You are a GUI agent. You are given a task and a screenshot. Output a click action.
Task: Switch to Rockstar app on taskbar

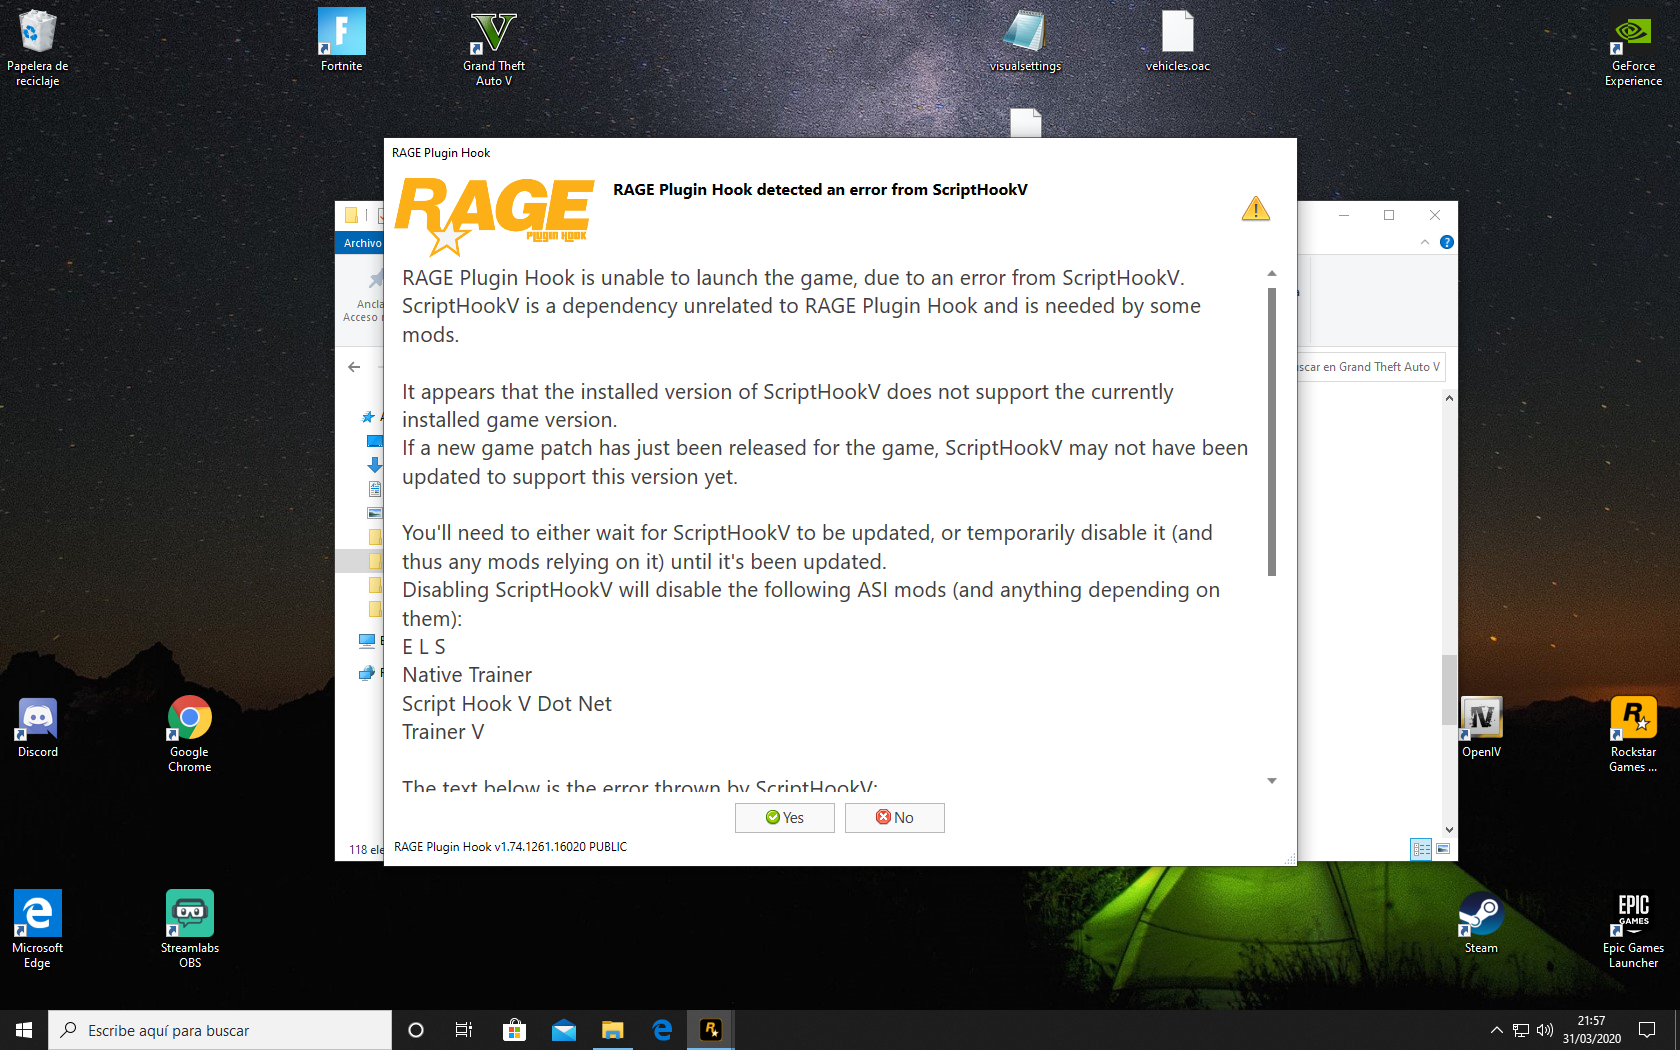[711, 1030]
